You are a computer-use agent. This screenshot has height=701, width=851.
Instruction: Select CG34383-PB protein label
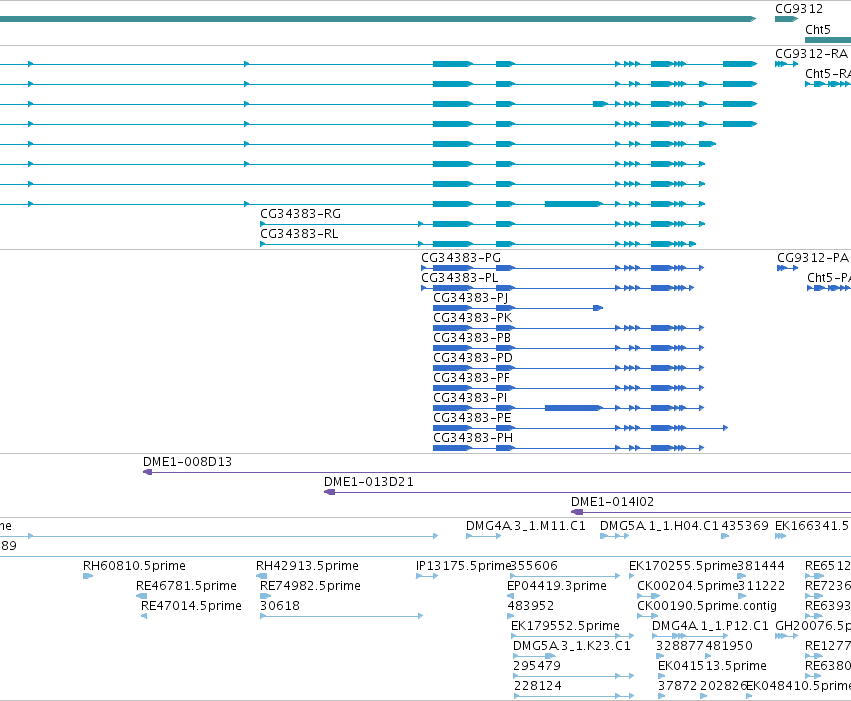[472, 338]
